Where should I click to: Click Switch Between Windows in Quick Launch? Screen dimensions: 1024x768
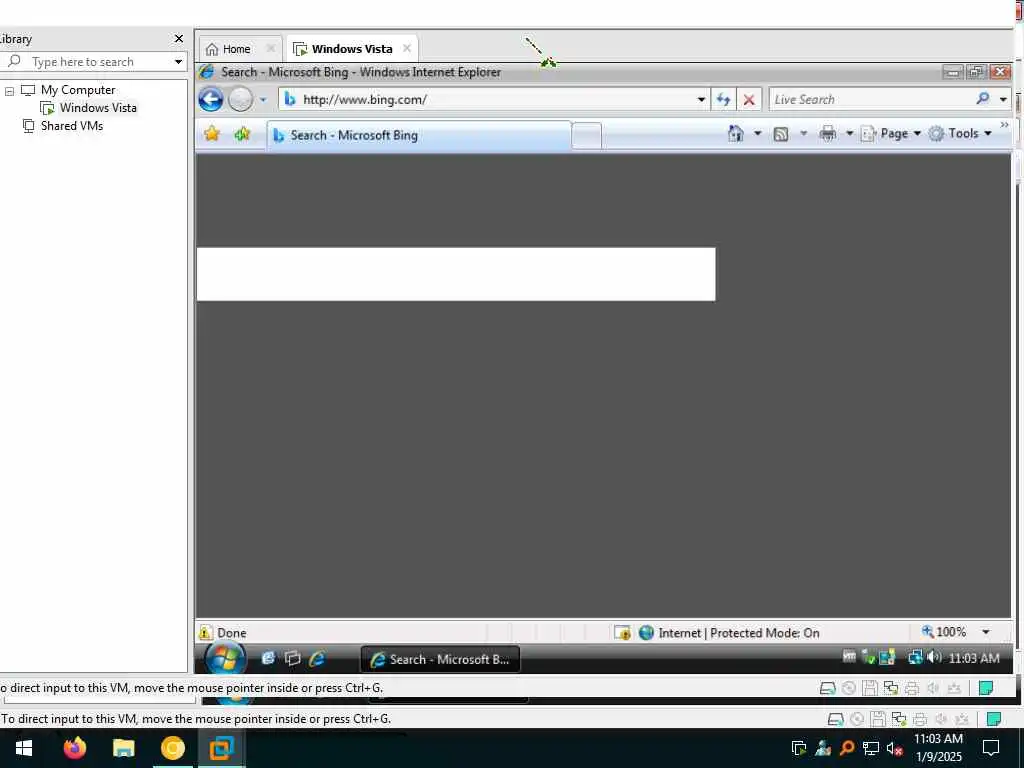[x=293, y=658]
